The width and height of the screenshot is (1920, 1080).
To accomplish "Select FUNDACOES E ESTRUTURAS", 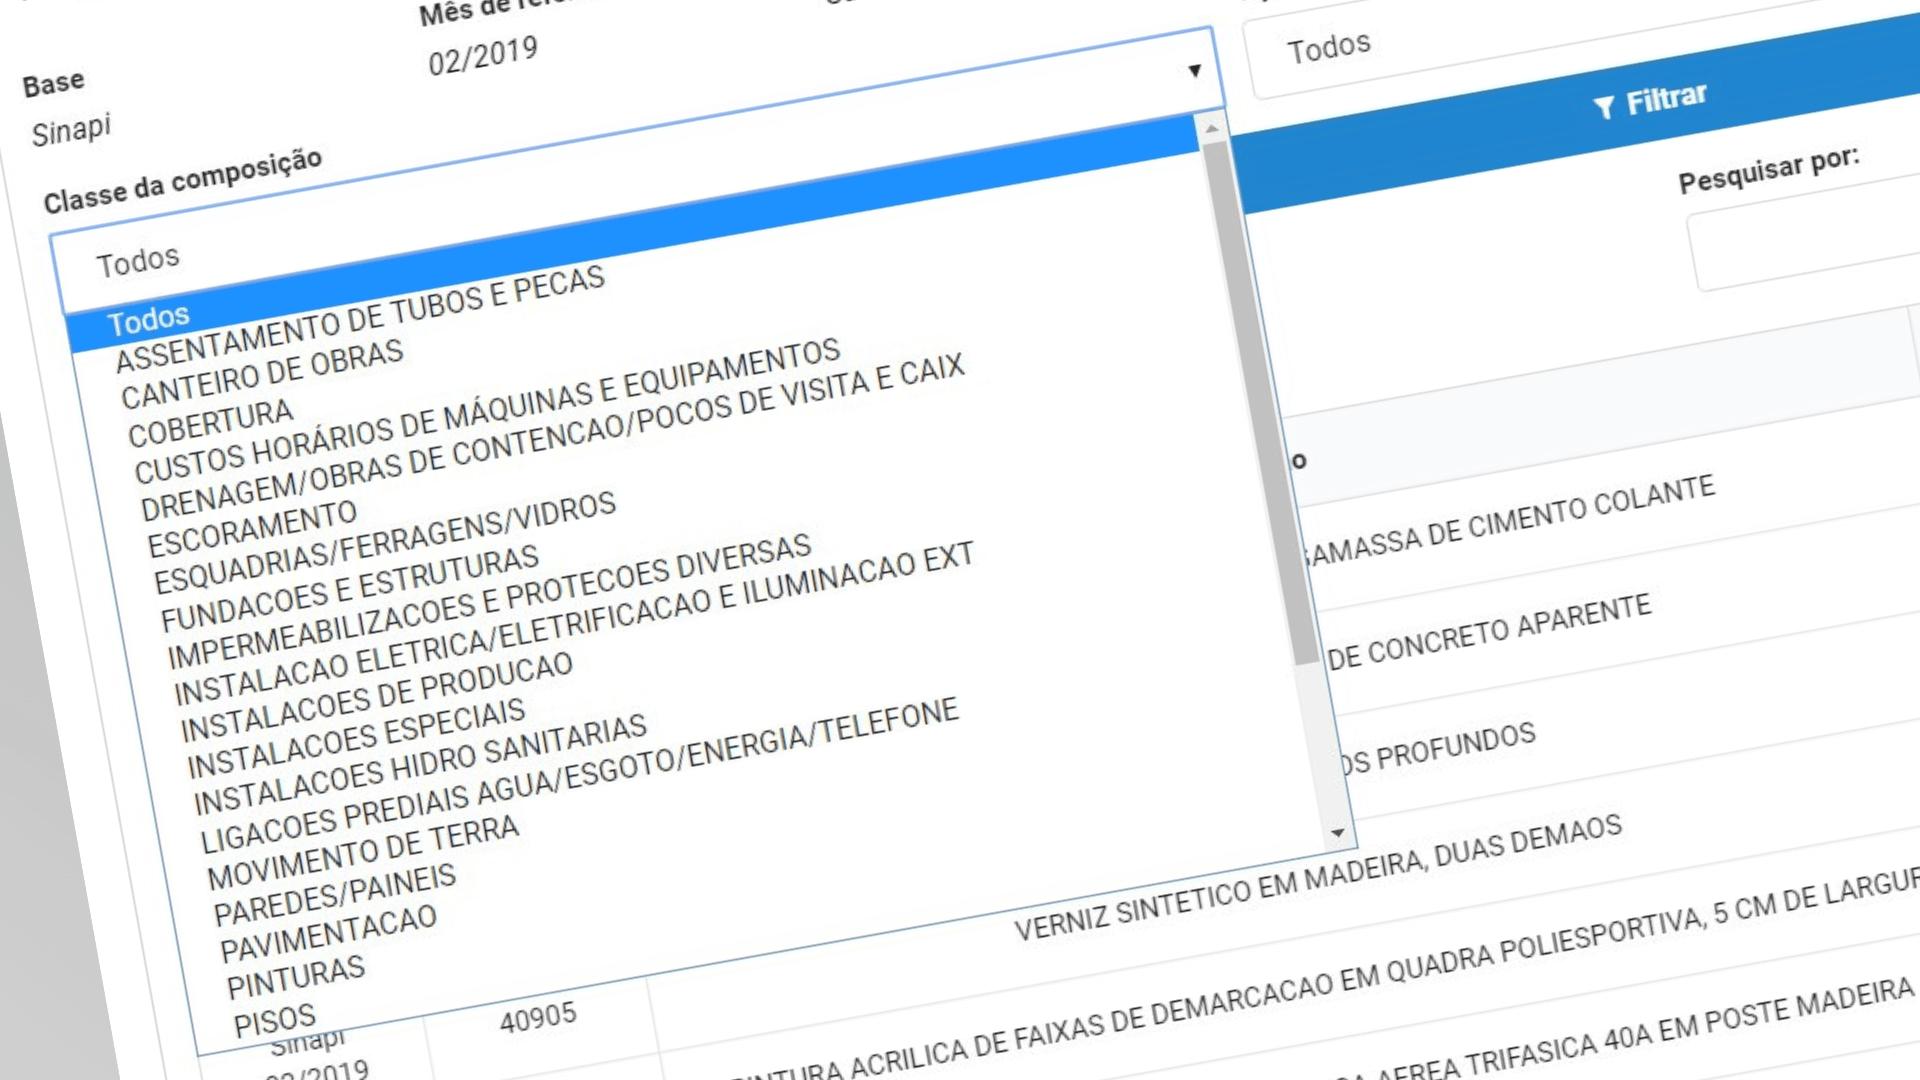I will tap(349, 588).
